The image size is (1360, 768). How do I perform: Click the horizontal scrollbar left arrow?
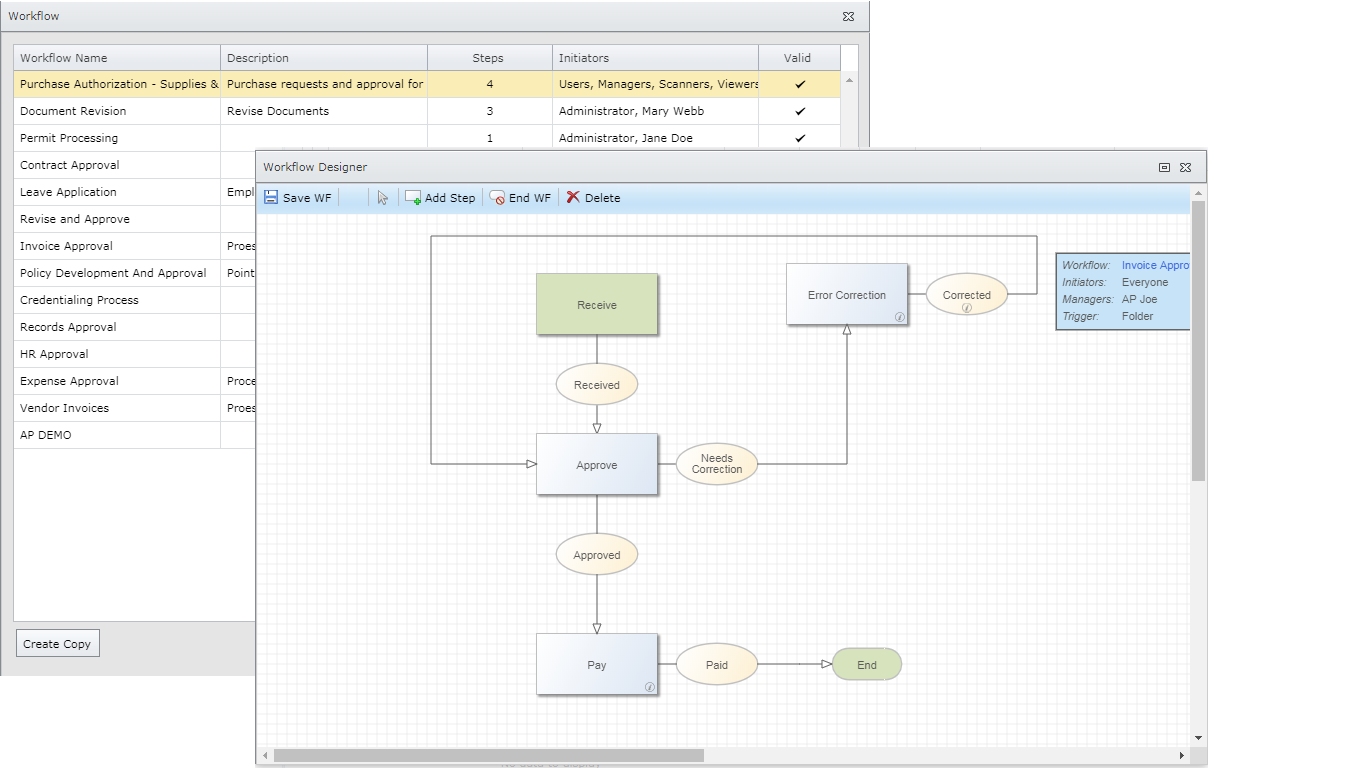tap(264, 756)
